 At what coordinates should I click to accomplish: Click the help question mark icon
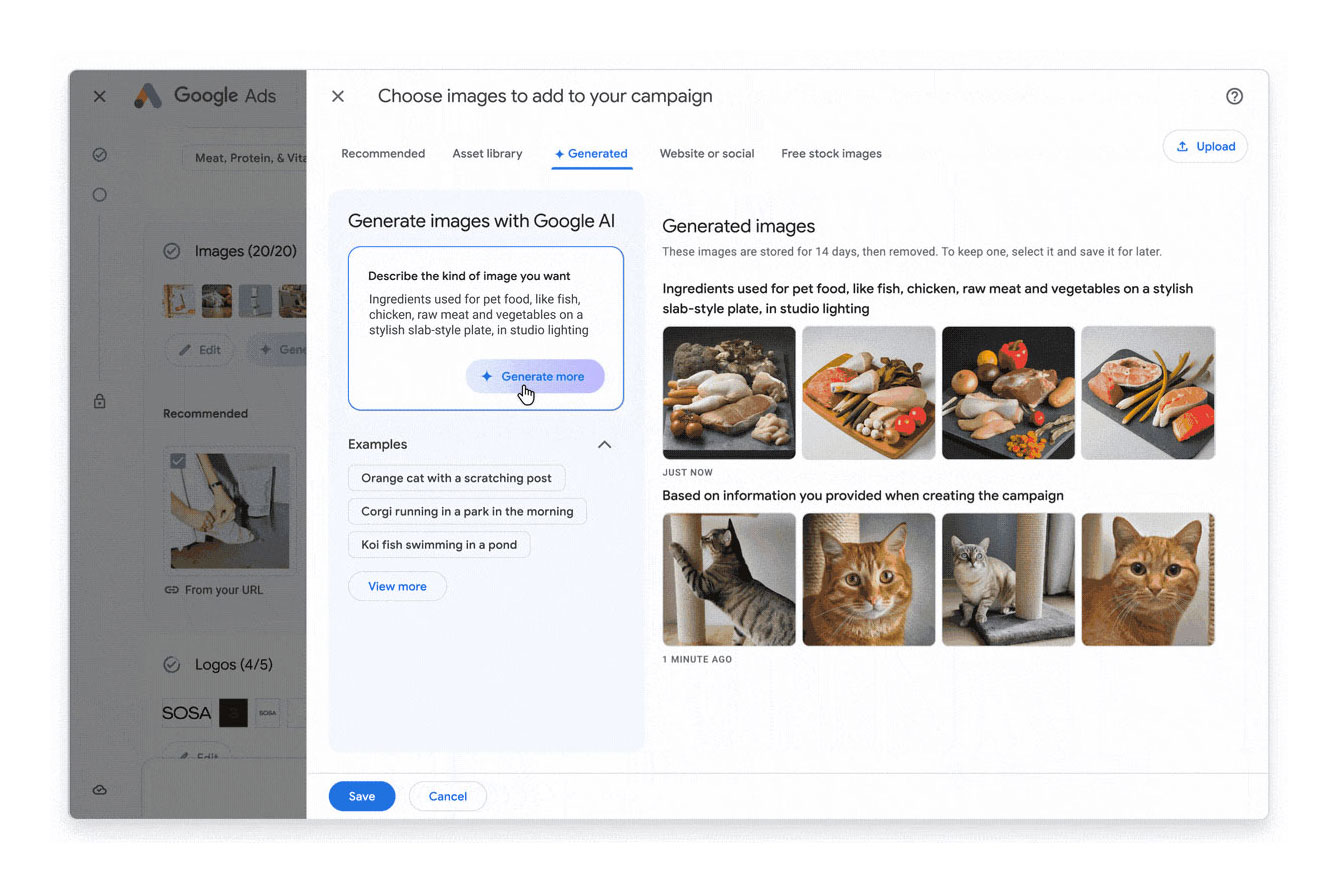coord(1233,96)
